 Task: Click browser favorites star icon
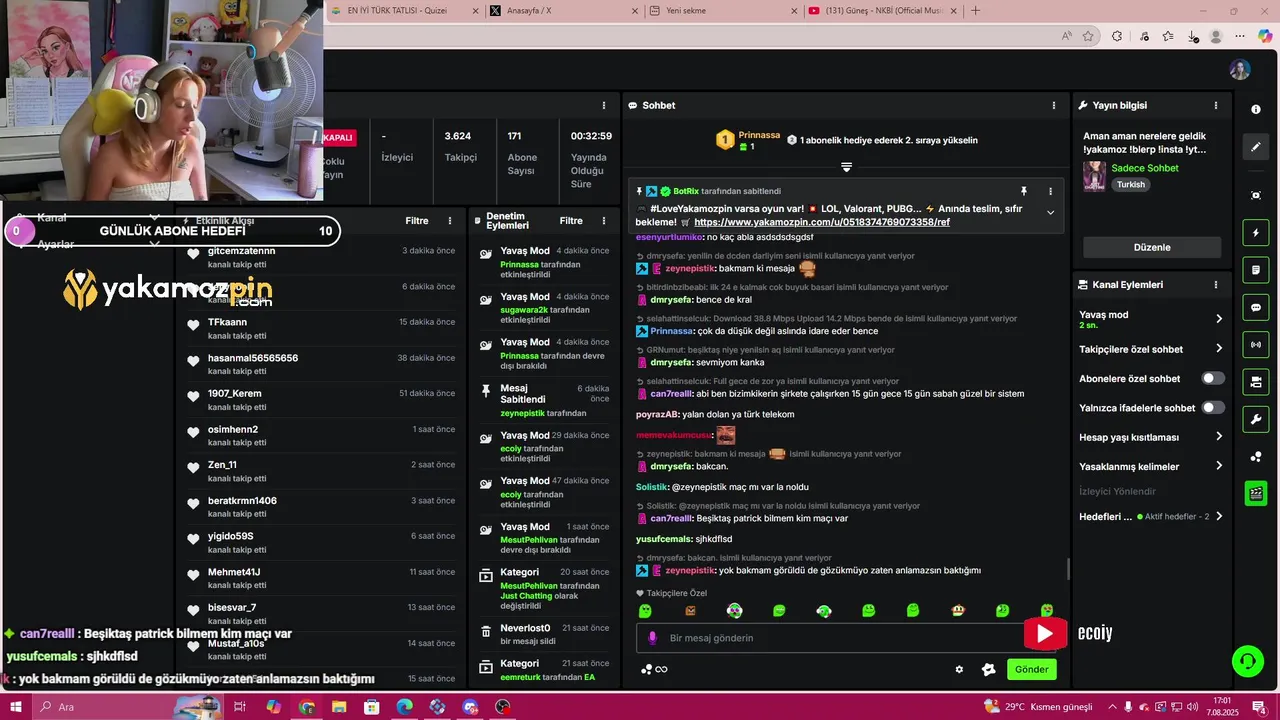pos(1088,36)
